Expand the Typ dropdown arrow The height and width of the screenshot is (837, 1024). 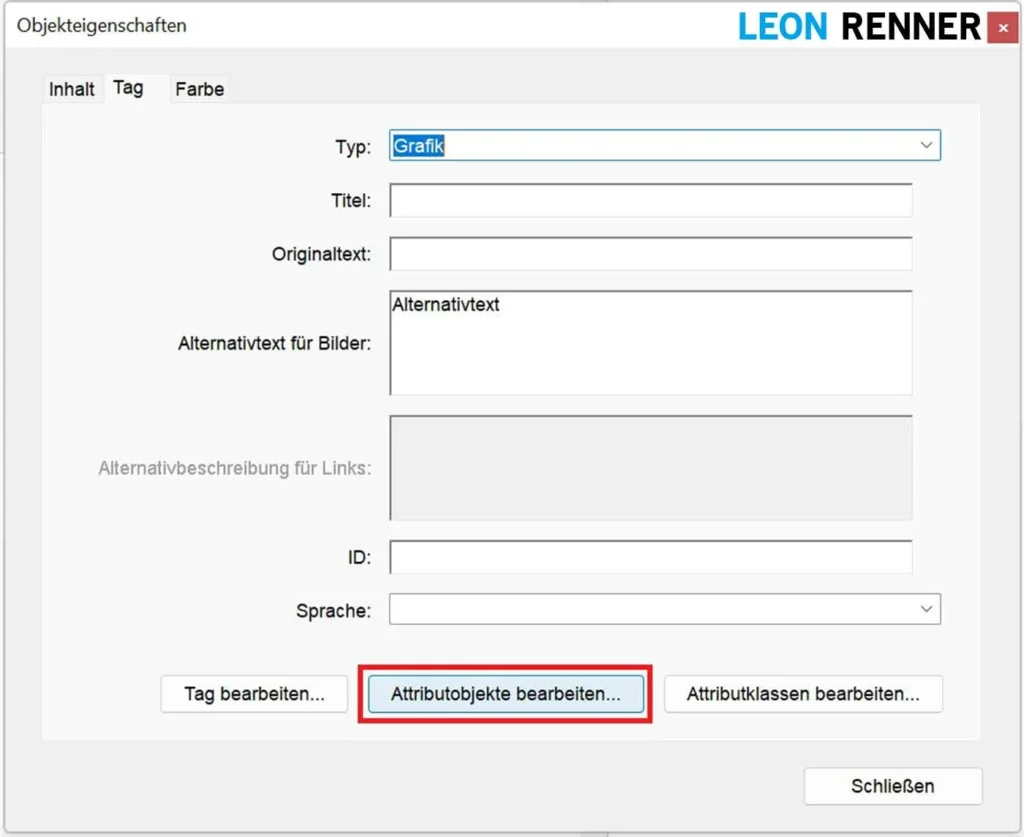(x=925, y=146)
